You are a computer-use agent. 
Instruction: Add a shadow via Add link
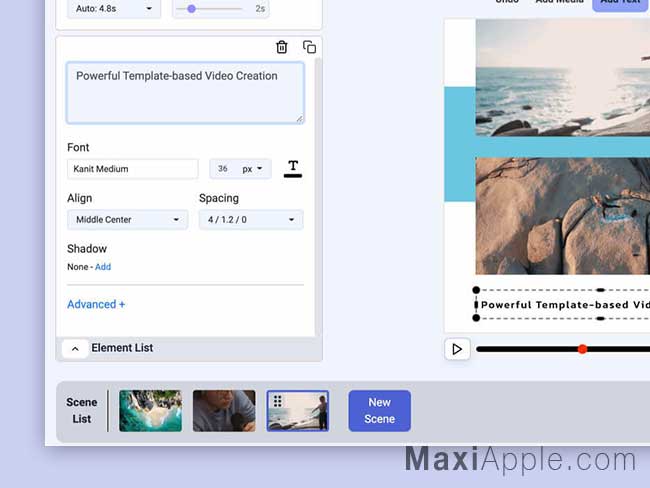103,267
